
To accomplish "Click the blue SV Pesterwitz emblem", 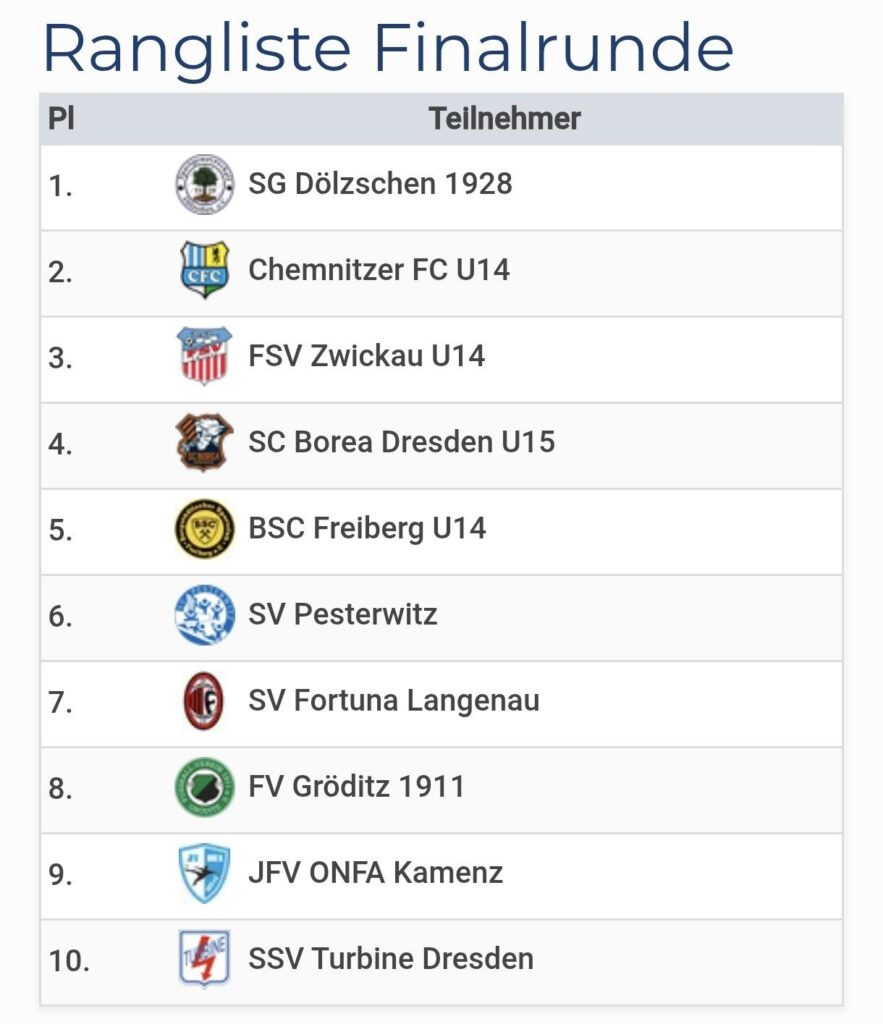I will pos(205,614).
